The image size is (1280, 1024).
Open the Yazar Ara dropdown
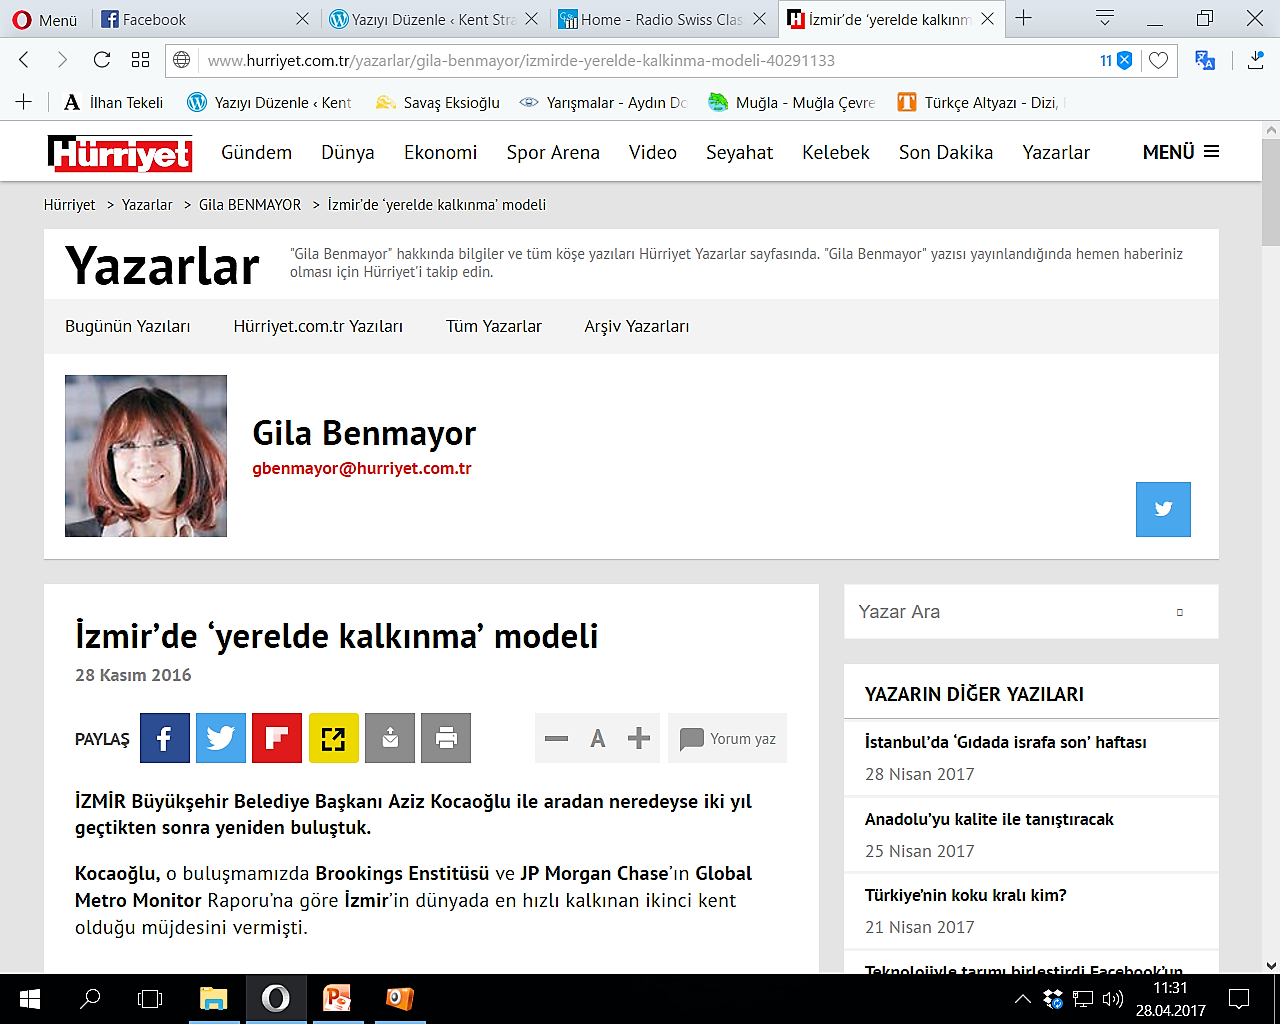point(1180,612)
